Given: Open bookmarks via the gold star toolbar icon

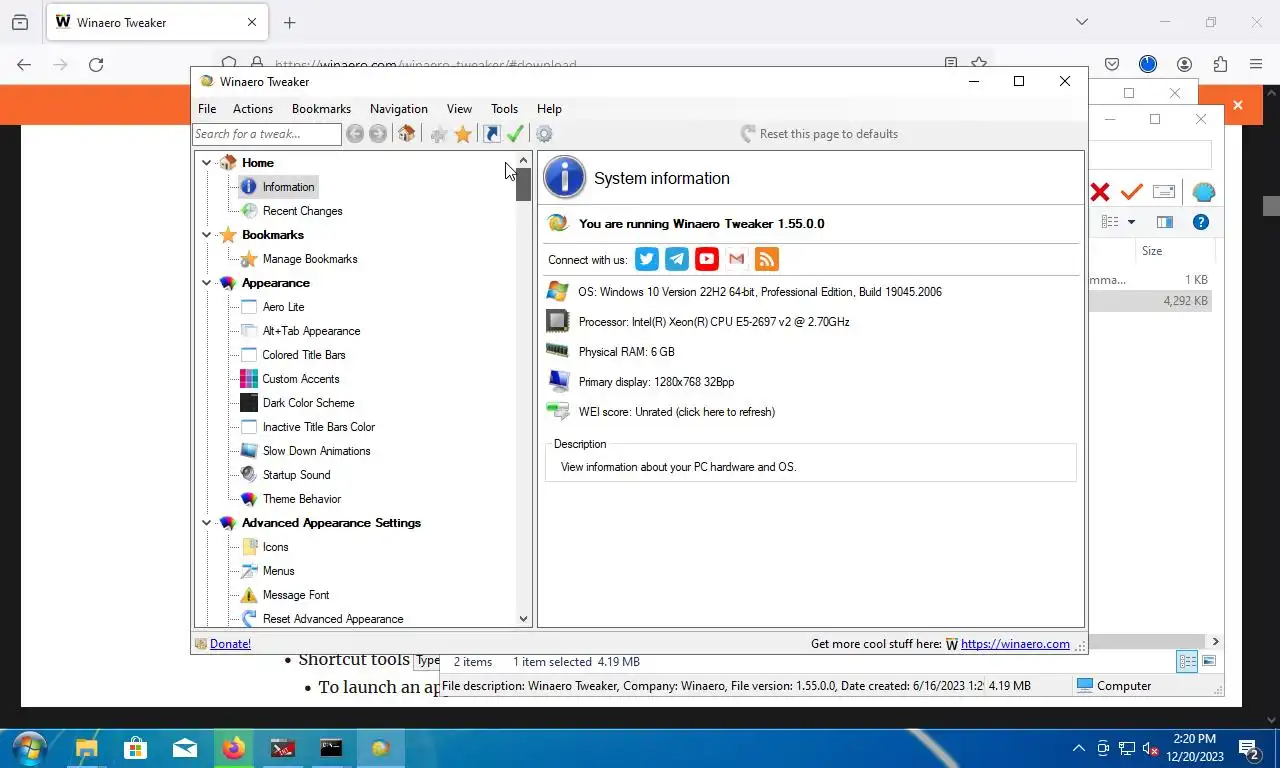Looking at the screenshot, I should (463, 134).
